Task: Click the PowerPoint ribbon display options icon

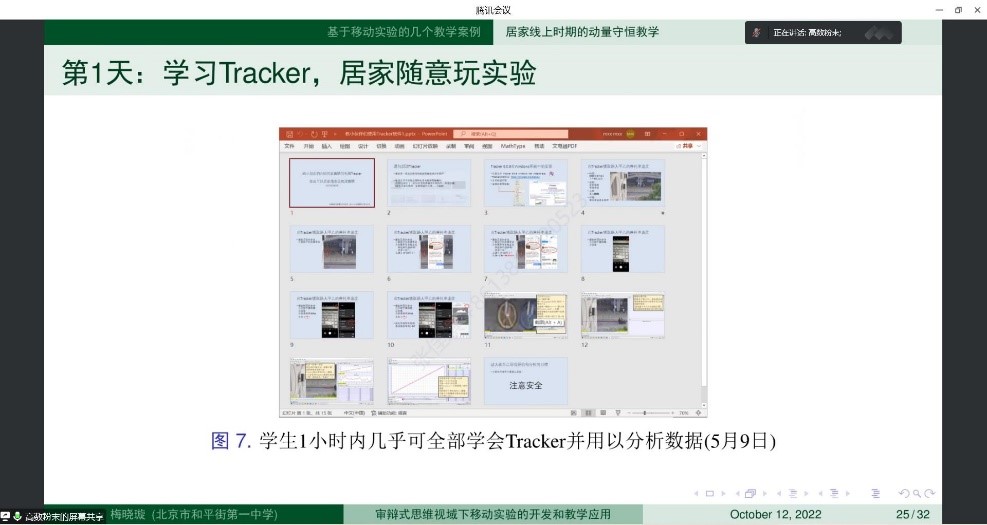Action: [x=647, y=133]
